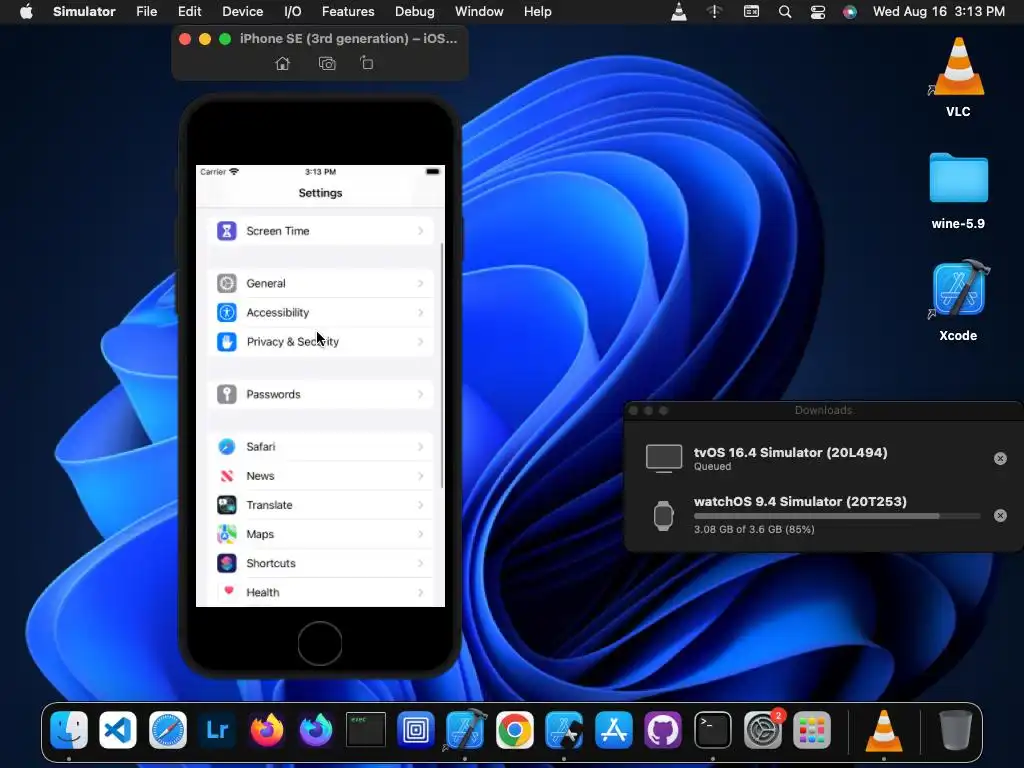Click the Simulator Home button toolbar icon
The width and height of the screenshot is (1024, 768).
point(282,63)
